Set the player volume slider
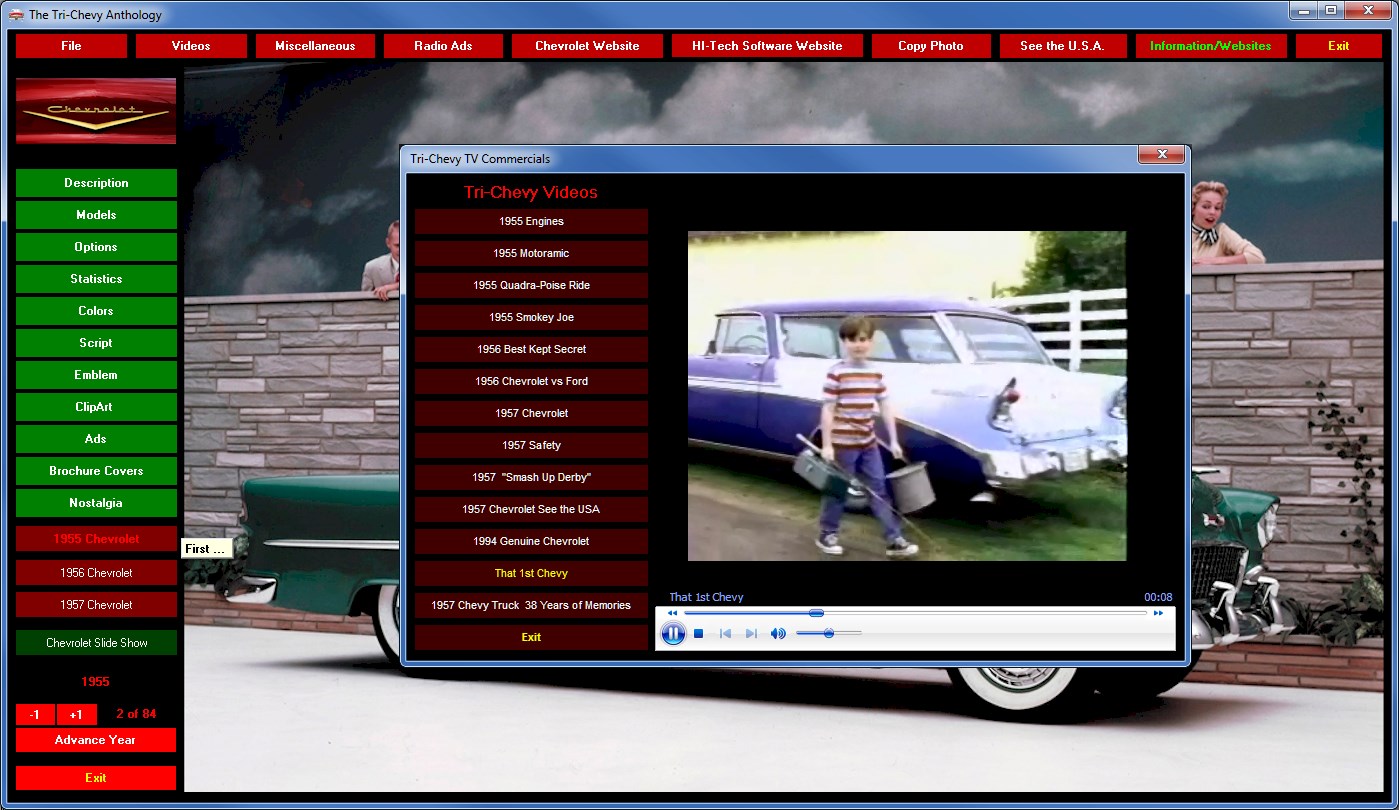 pos(829,633)
